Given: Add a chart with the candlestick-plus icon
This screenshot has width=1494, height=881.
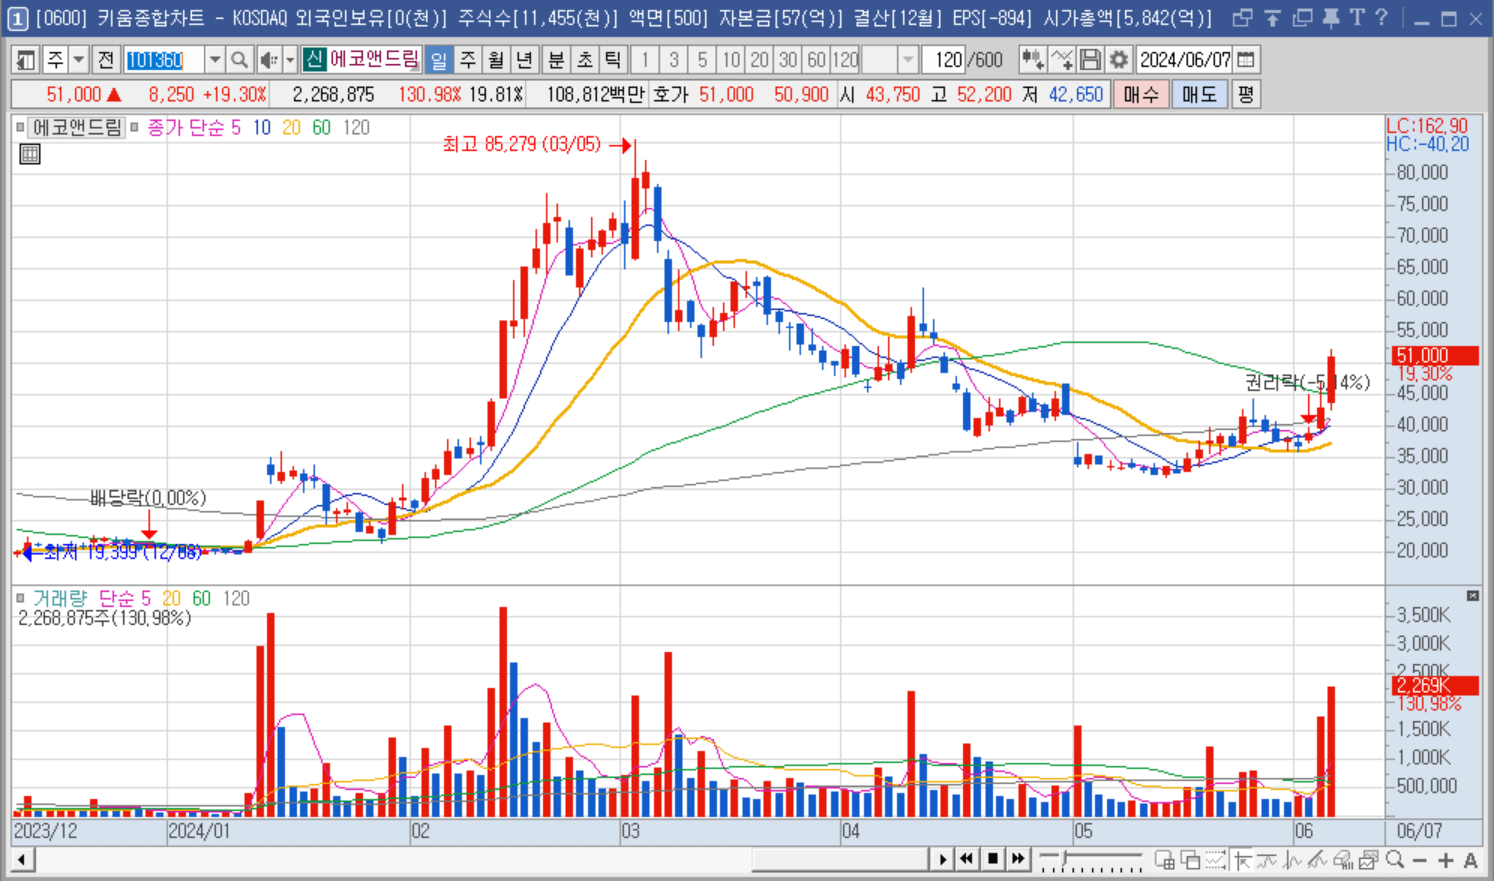Looking at the screenshot, I should [x=1032, y=60].
